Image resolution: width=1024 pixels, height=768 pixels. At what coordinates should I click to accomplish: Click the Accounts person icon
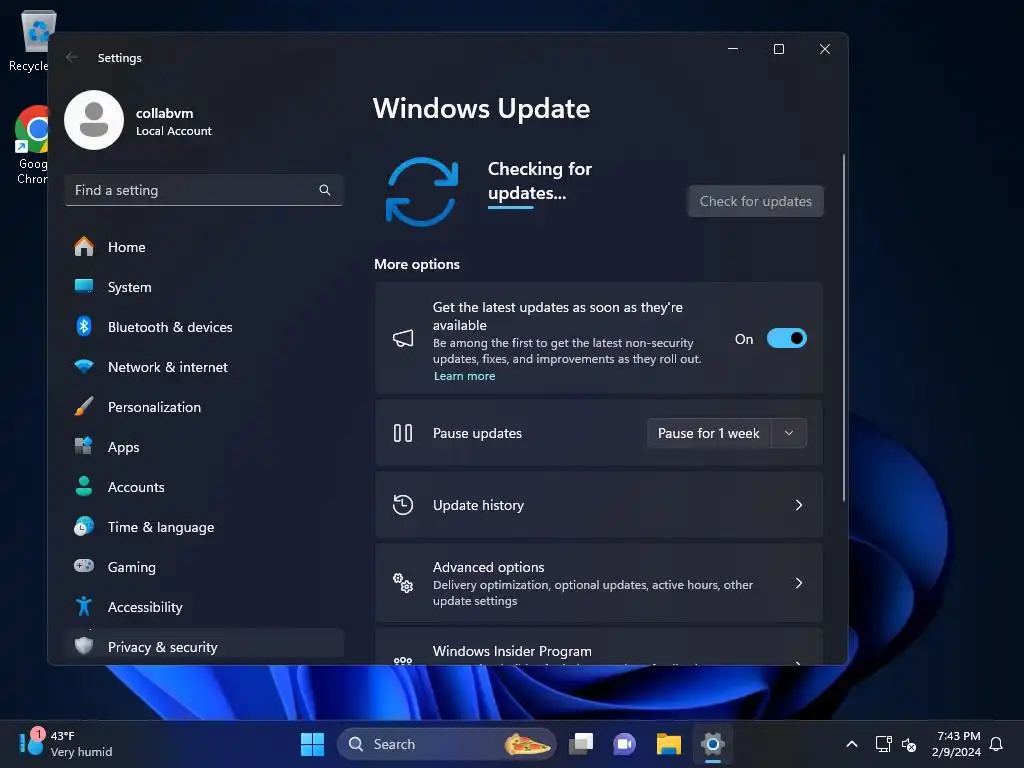coord(84,487)
